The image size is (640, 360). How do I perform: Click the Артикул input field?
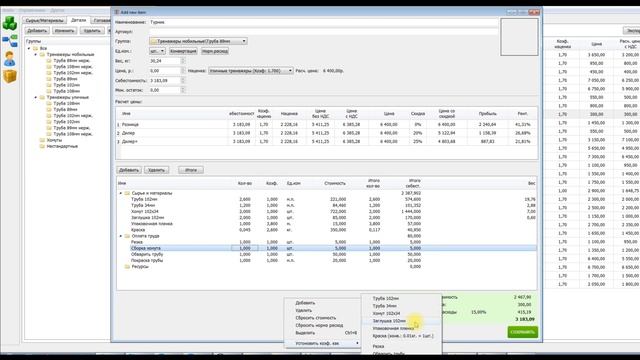tap(323, 31)
